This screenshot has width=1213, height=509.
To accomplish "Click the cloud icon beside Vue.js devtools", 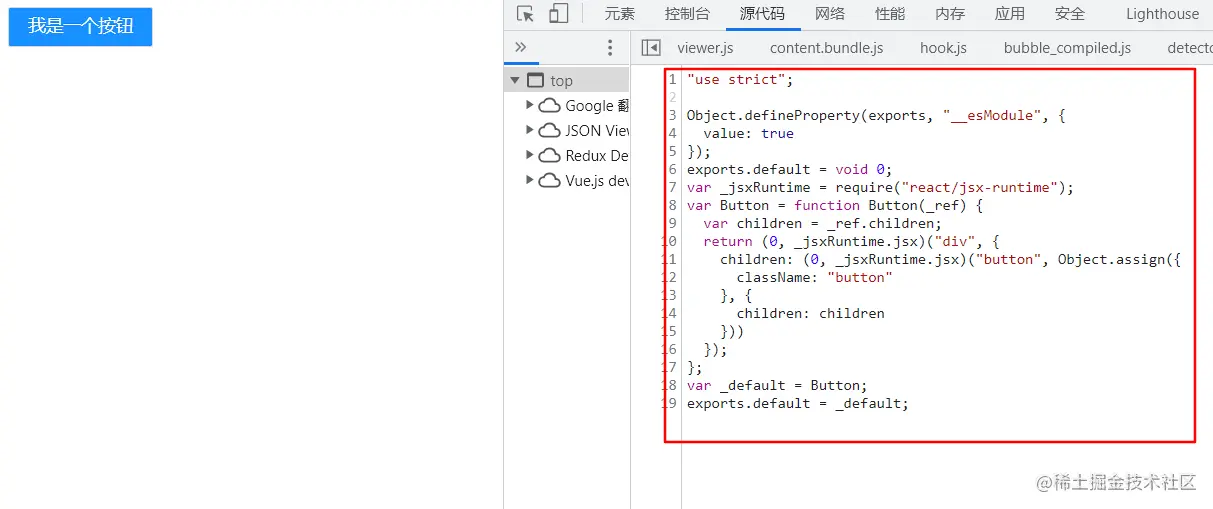I will point(549,181).
